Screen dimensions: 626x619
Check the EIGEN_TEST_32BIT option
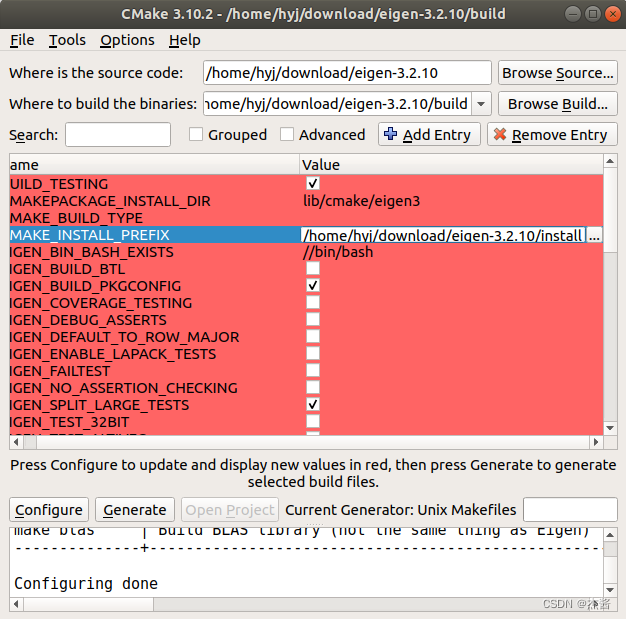point(313,421)
